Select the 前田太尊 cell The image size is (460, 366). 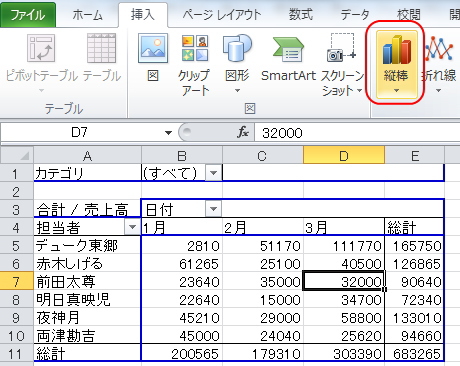[87, 281]
